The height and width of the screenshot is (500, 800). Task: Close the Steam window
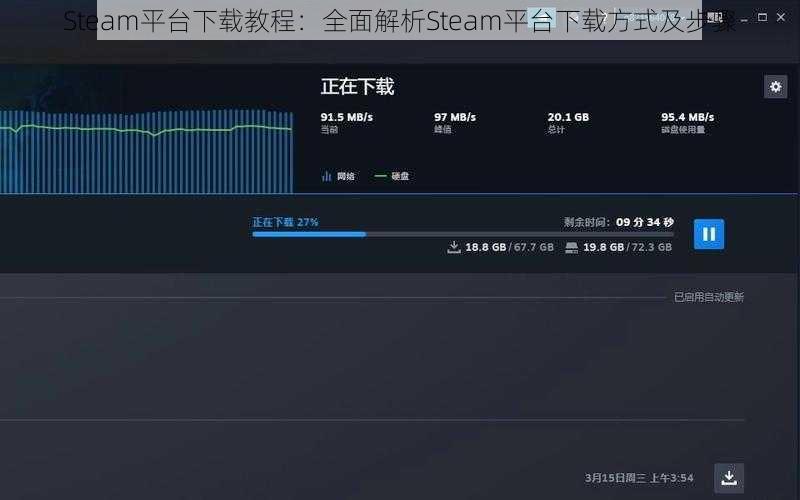pyautogui.click(x=781, y=17)
